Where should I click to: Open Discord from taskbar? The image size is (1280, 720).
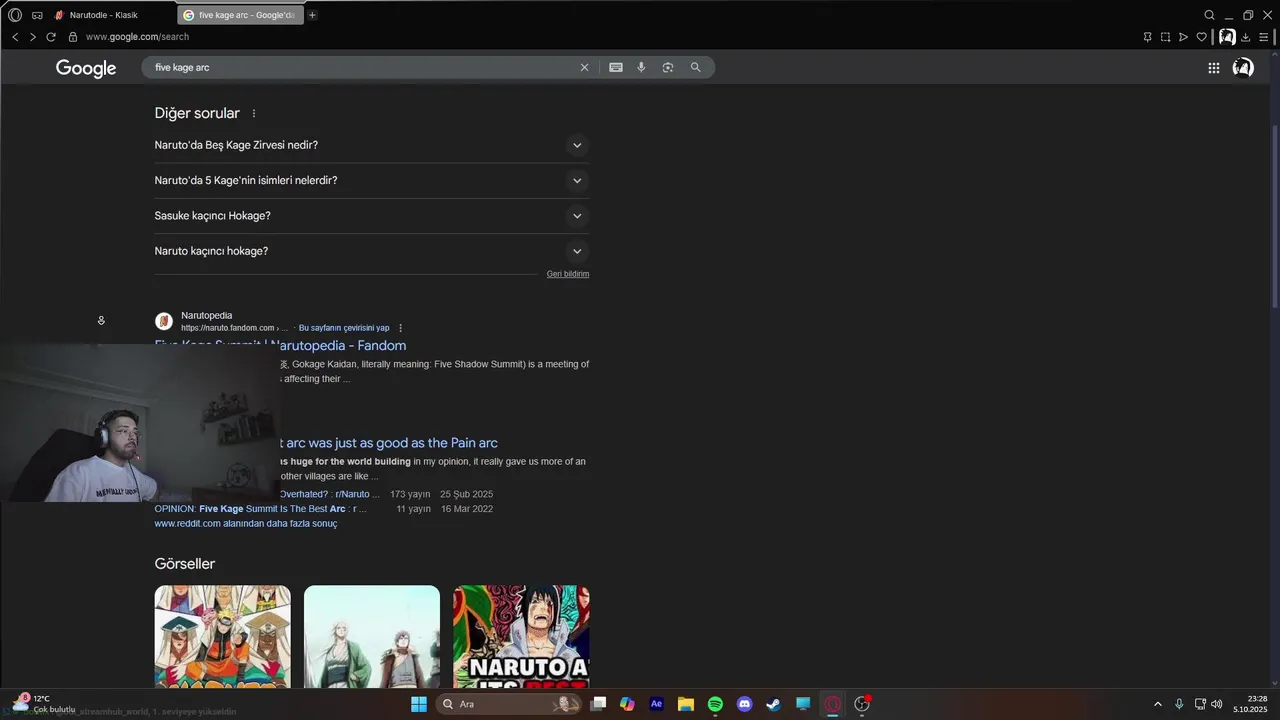coord(744,704)
